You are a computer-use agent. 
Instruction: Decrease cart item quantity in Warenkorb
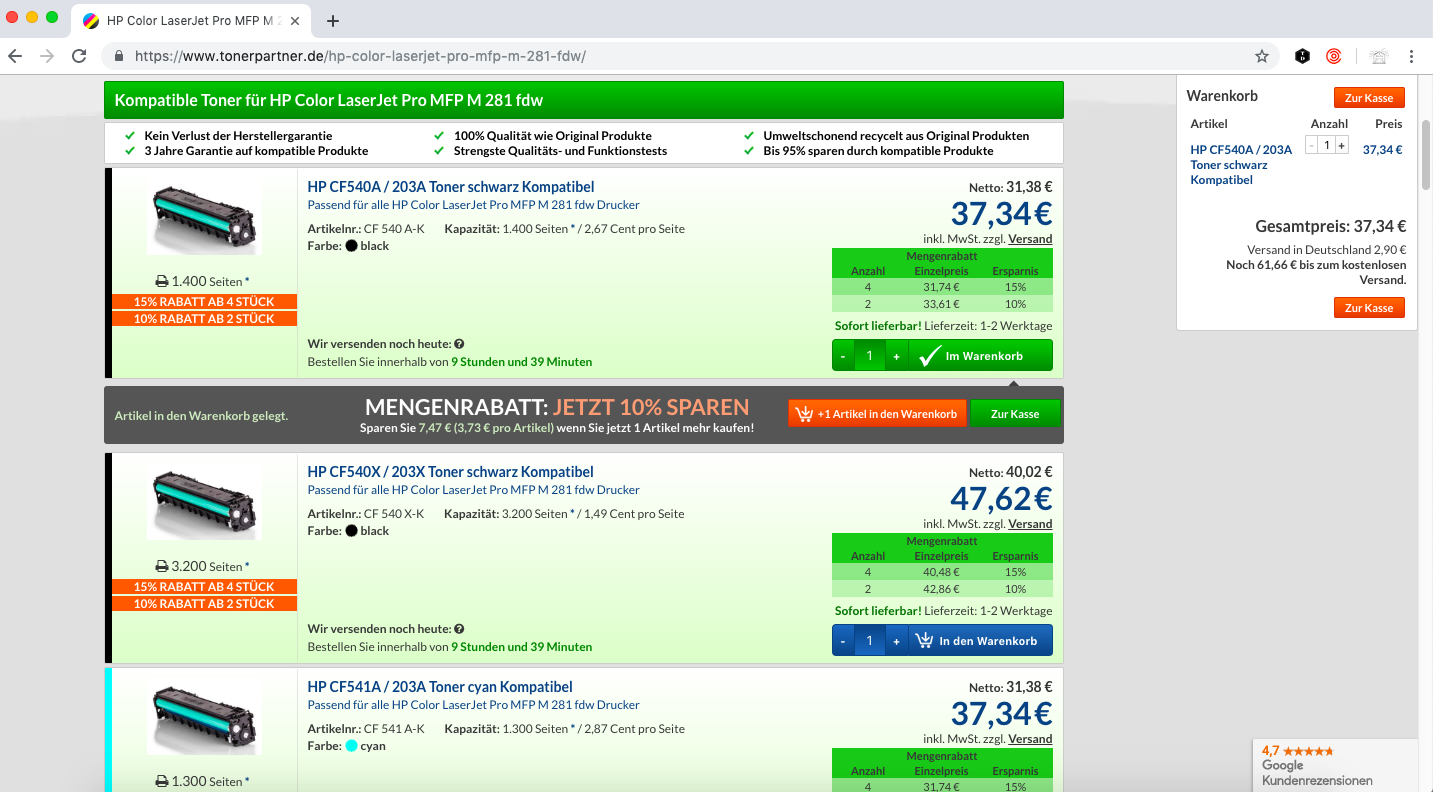pyautogui.click(x=1312, y=145)
